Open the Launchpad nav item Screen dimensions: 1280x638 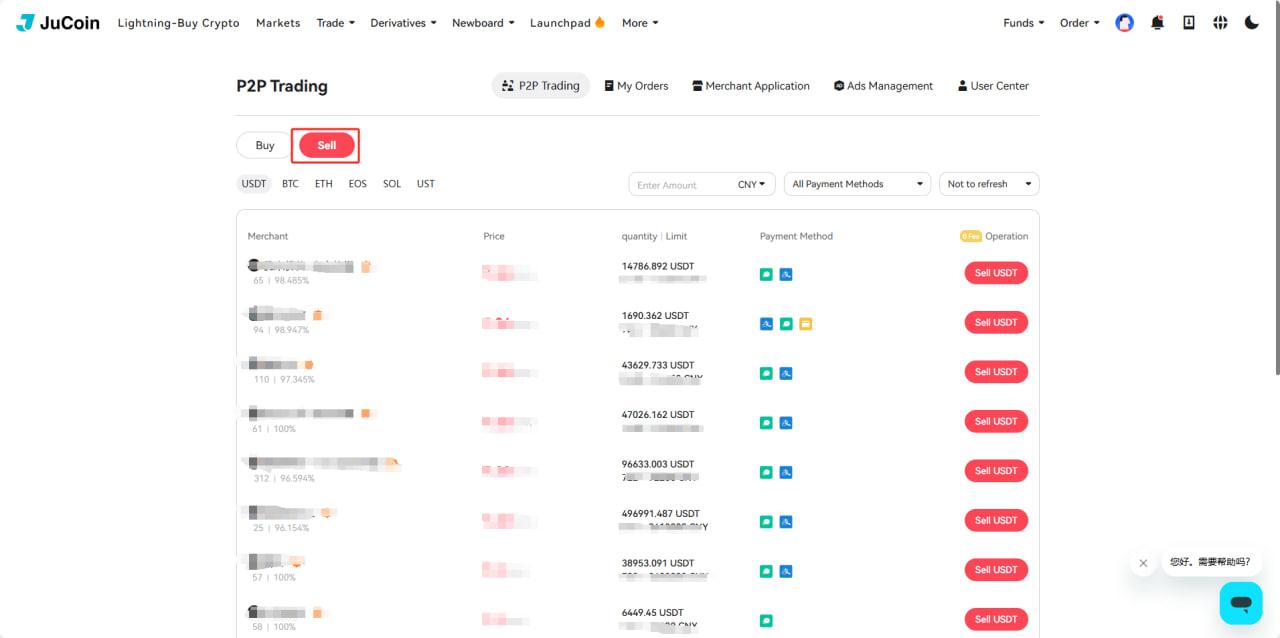point(567,23)
